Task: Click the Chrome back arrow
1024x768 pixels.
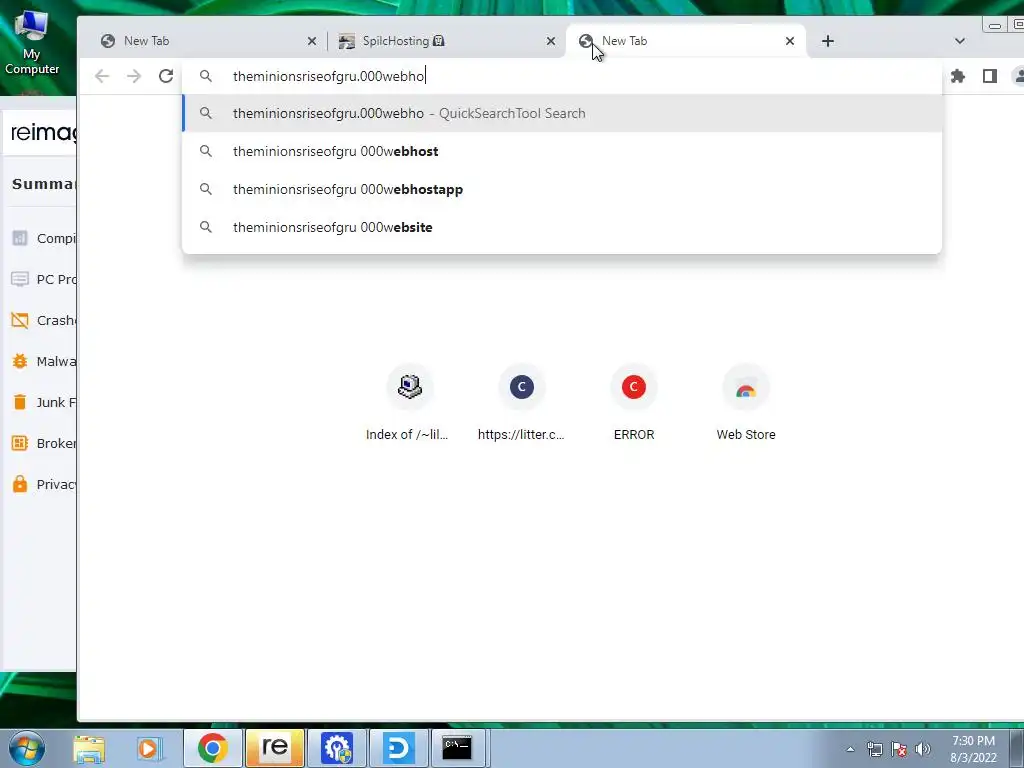Action: (102, 76)
